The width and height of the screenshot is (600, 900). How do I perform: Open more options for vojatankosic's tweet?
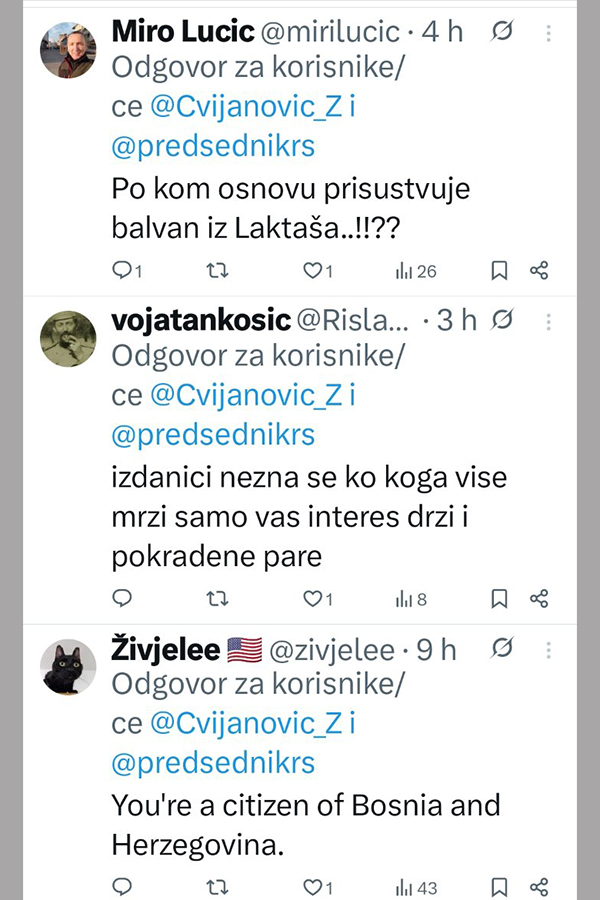coord(548,321)
